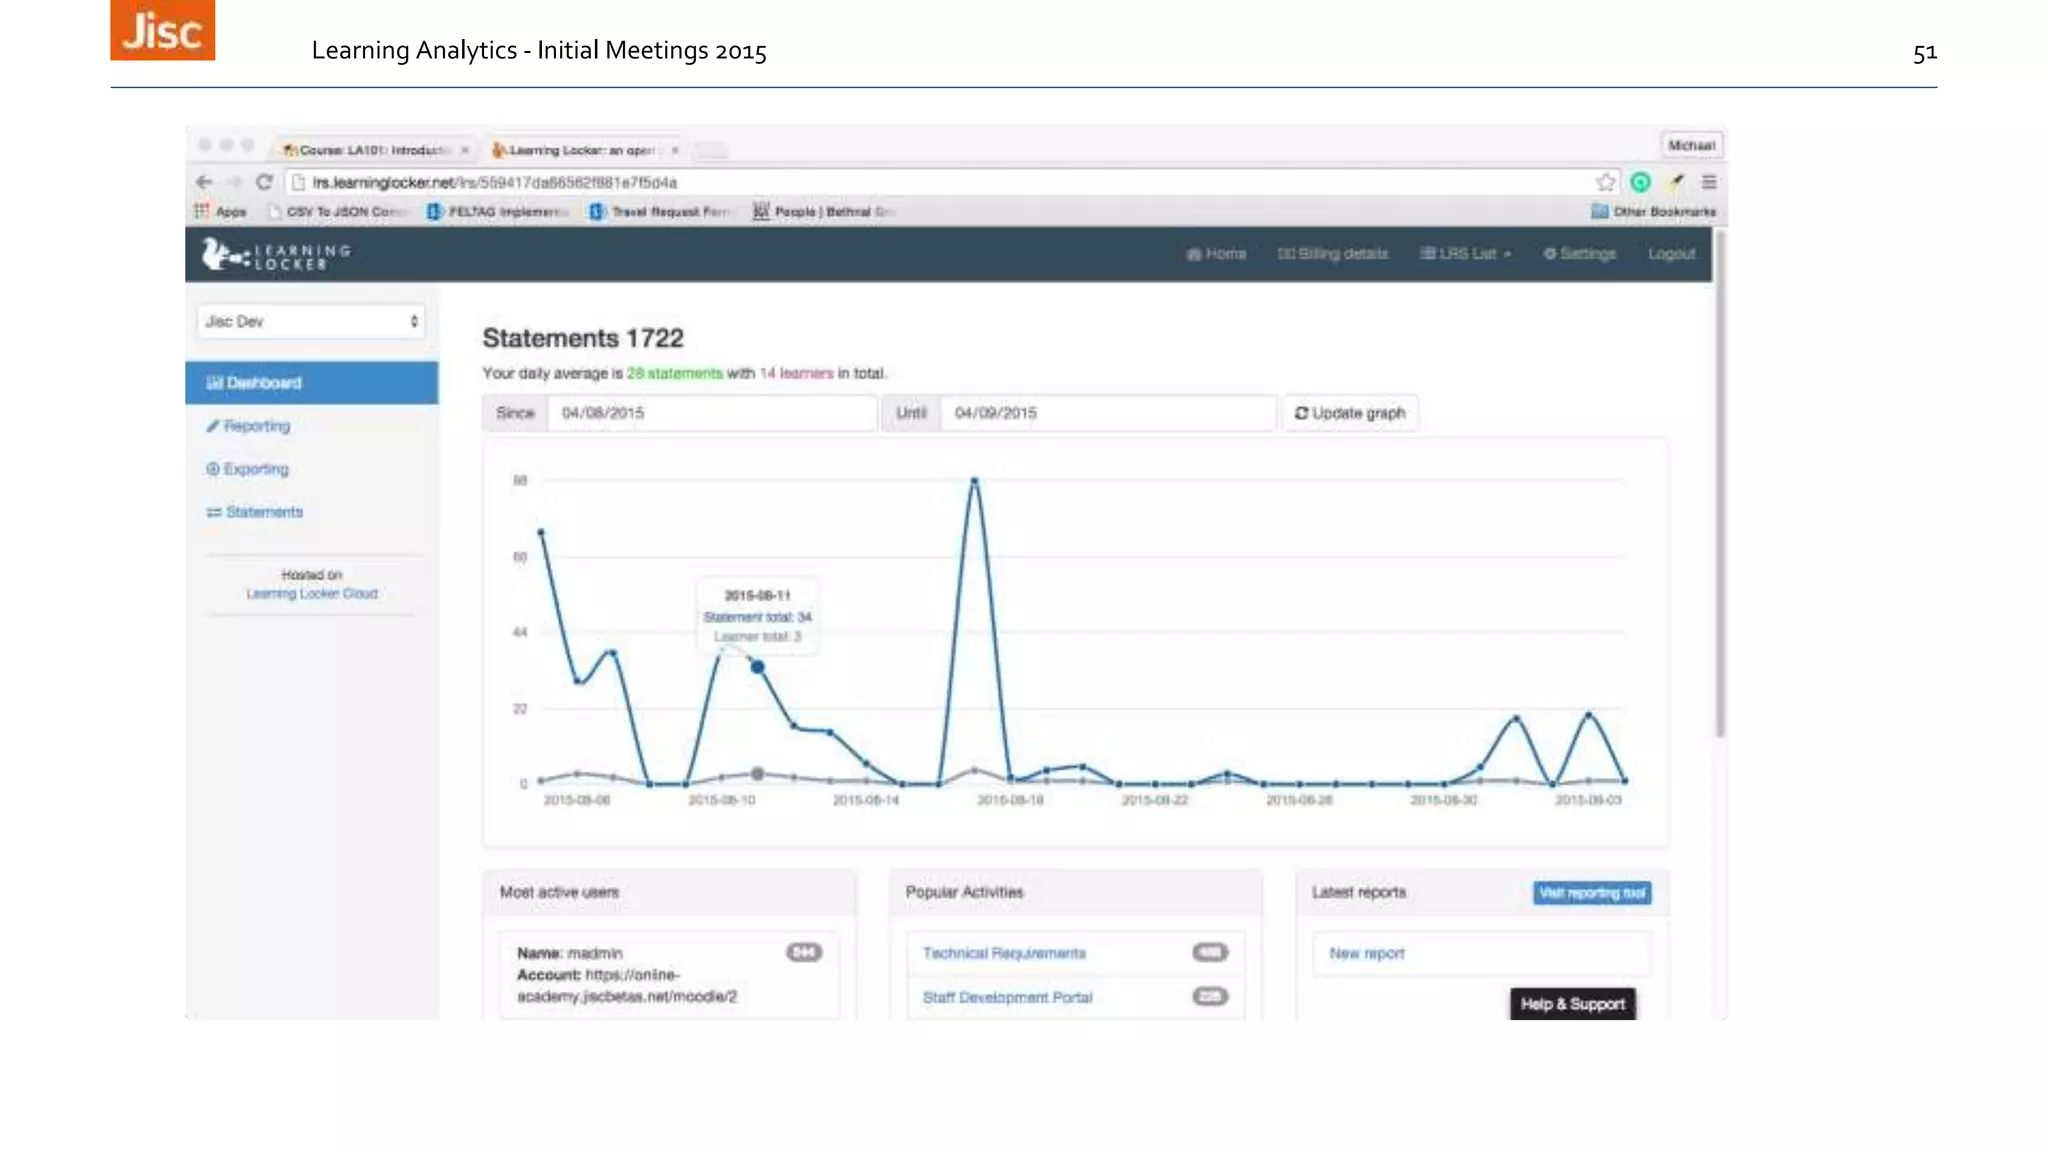
Task: Open Reporting in the sidebar
Action: coord(248,426)
